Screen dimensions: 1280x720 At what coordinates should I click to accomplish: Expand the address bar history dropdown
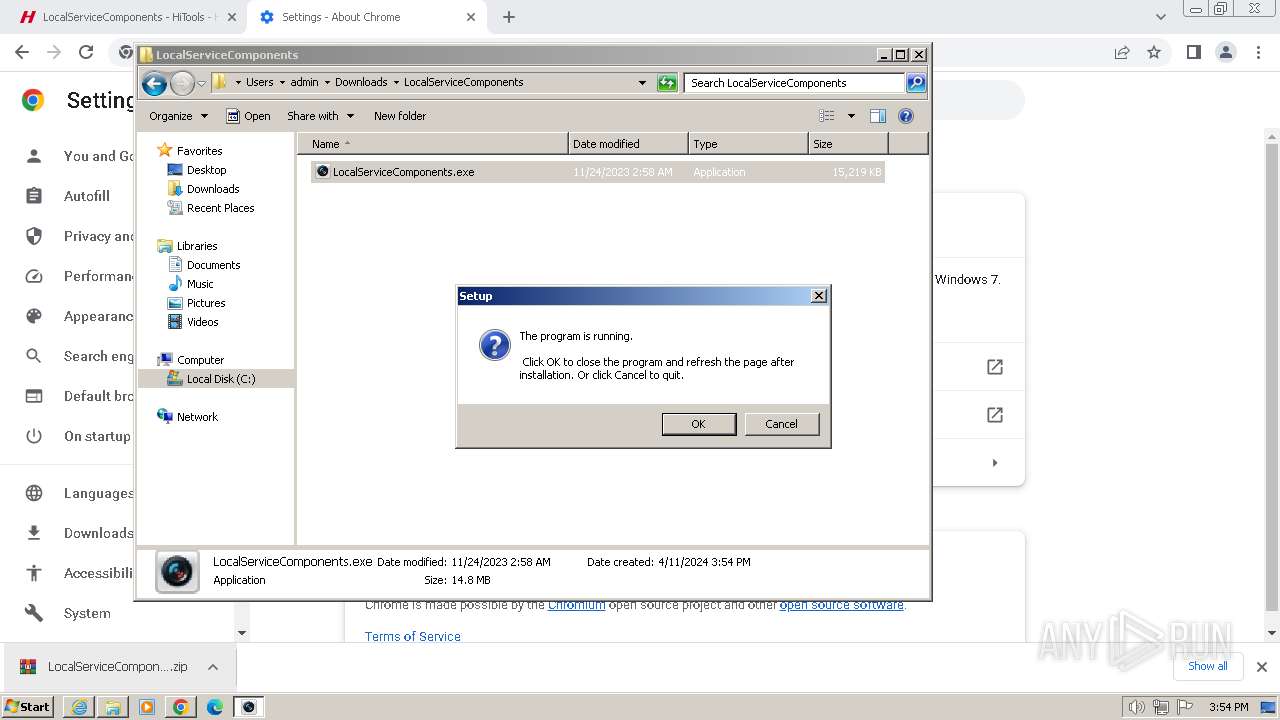coord(642,83)
